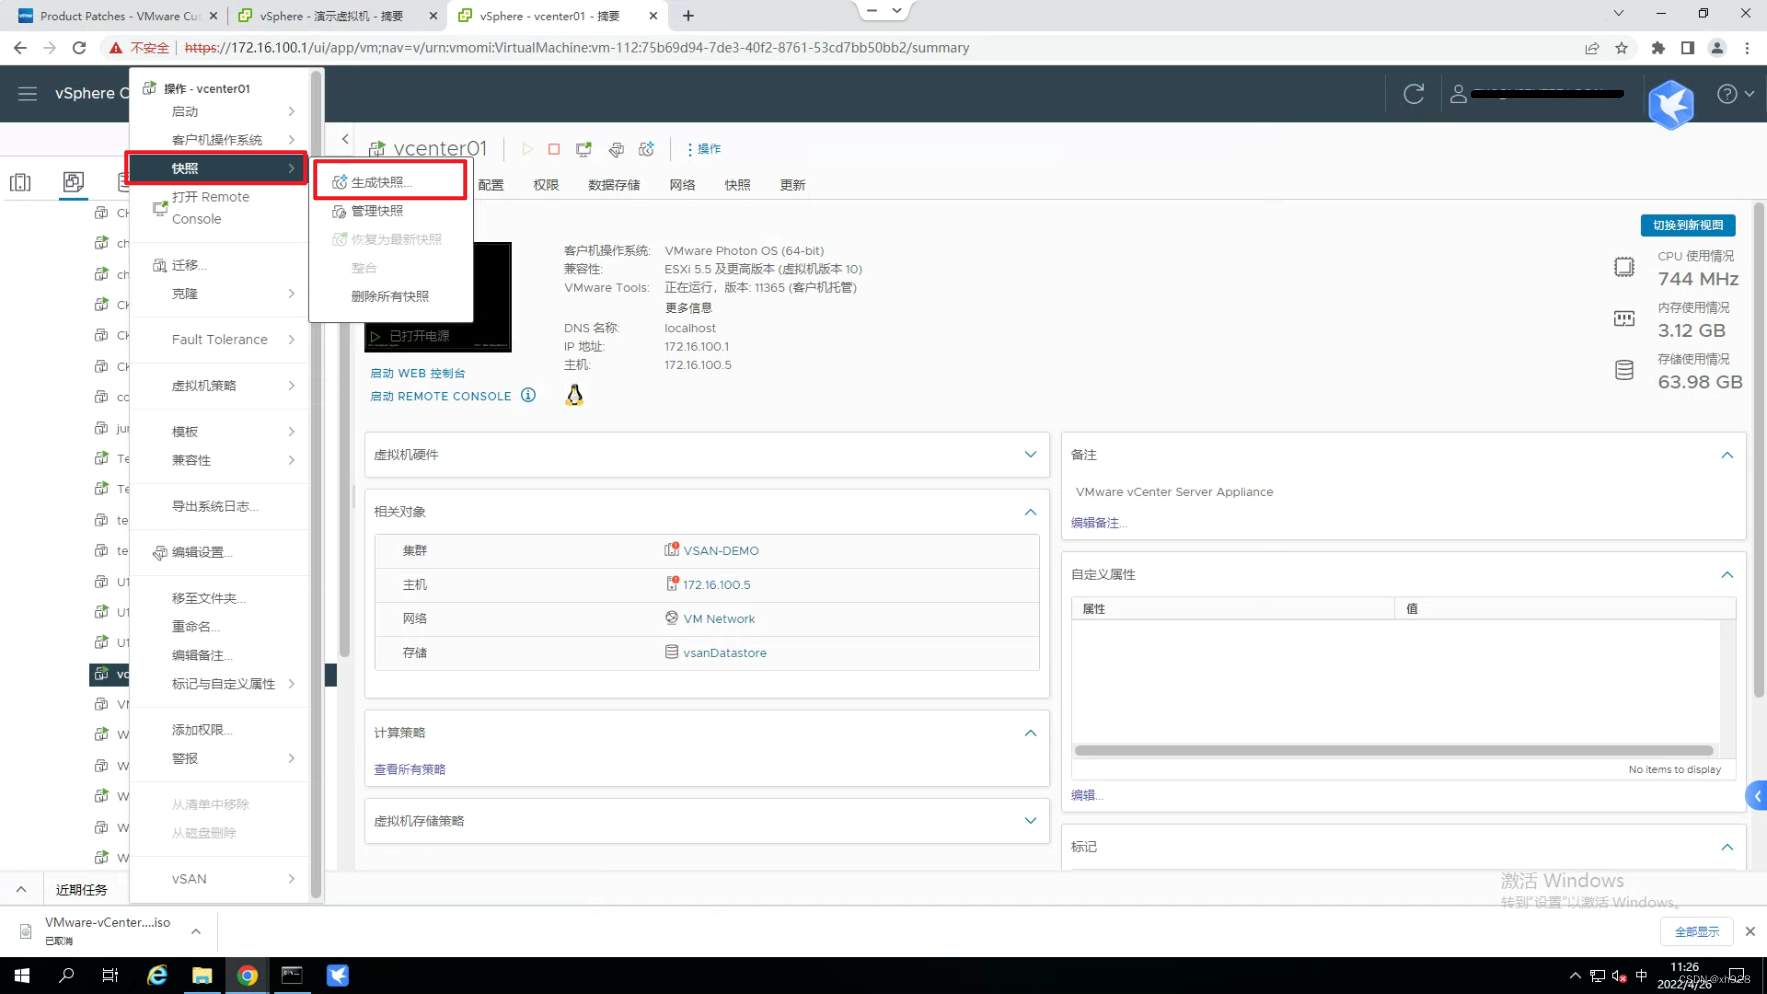Click the browser address bar URL

pyautogui.click(x=576, y=48)
